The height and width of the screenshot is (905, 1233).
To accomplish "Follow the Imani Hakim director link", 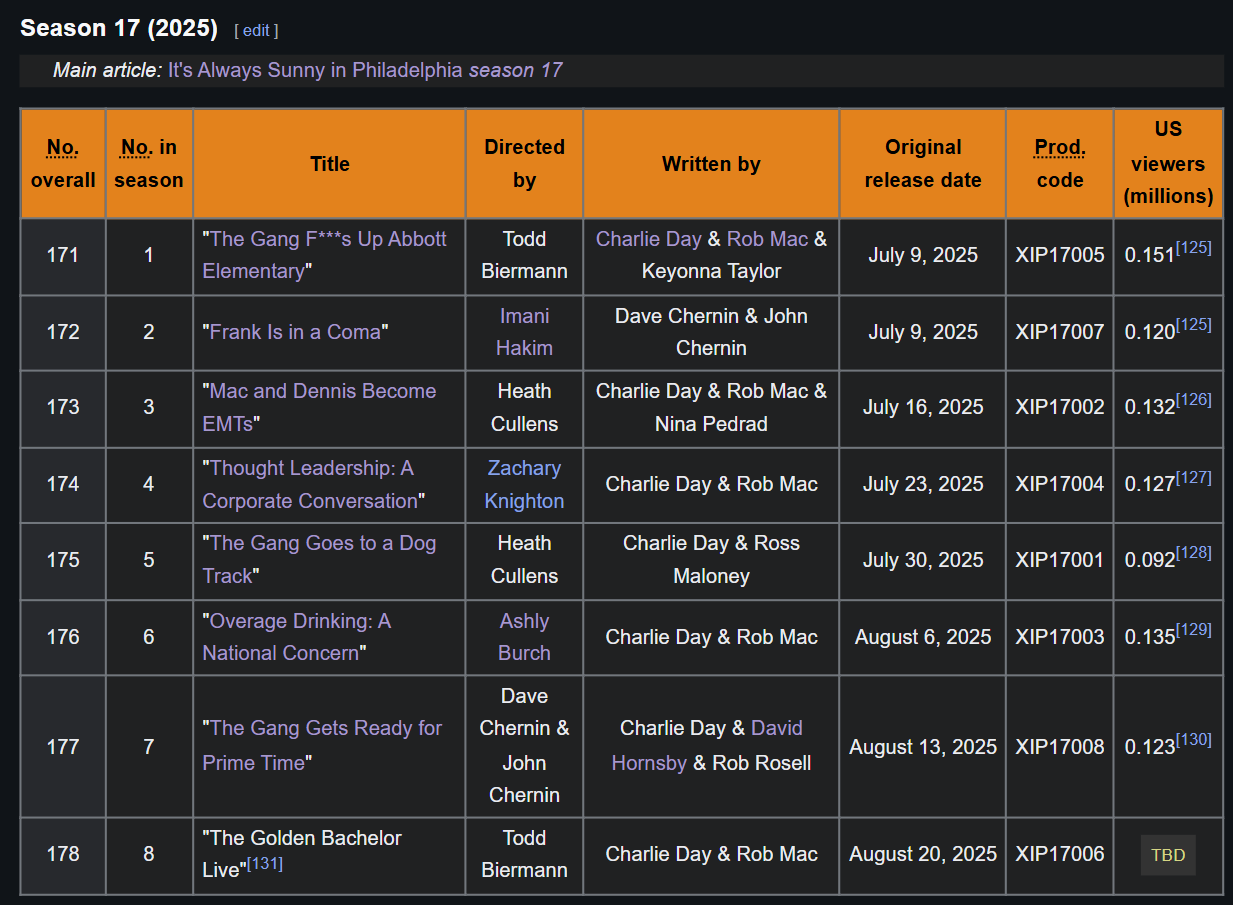I will (525, 332).
